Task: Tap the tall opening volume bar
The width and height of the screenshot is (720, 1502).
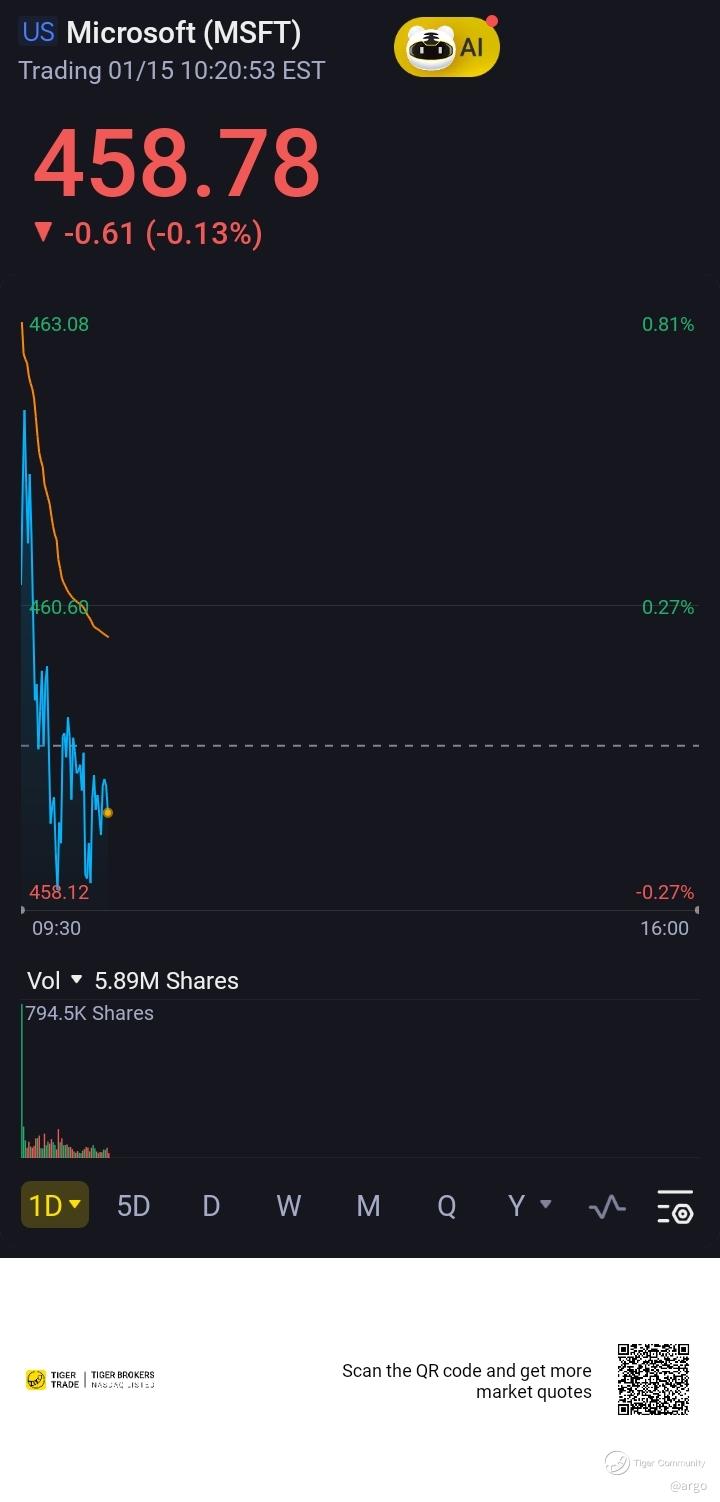Action: 22,1080
